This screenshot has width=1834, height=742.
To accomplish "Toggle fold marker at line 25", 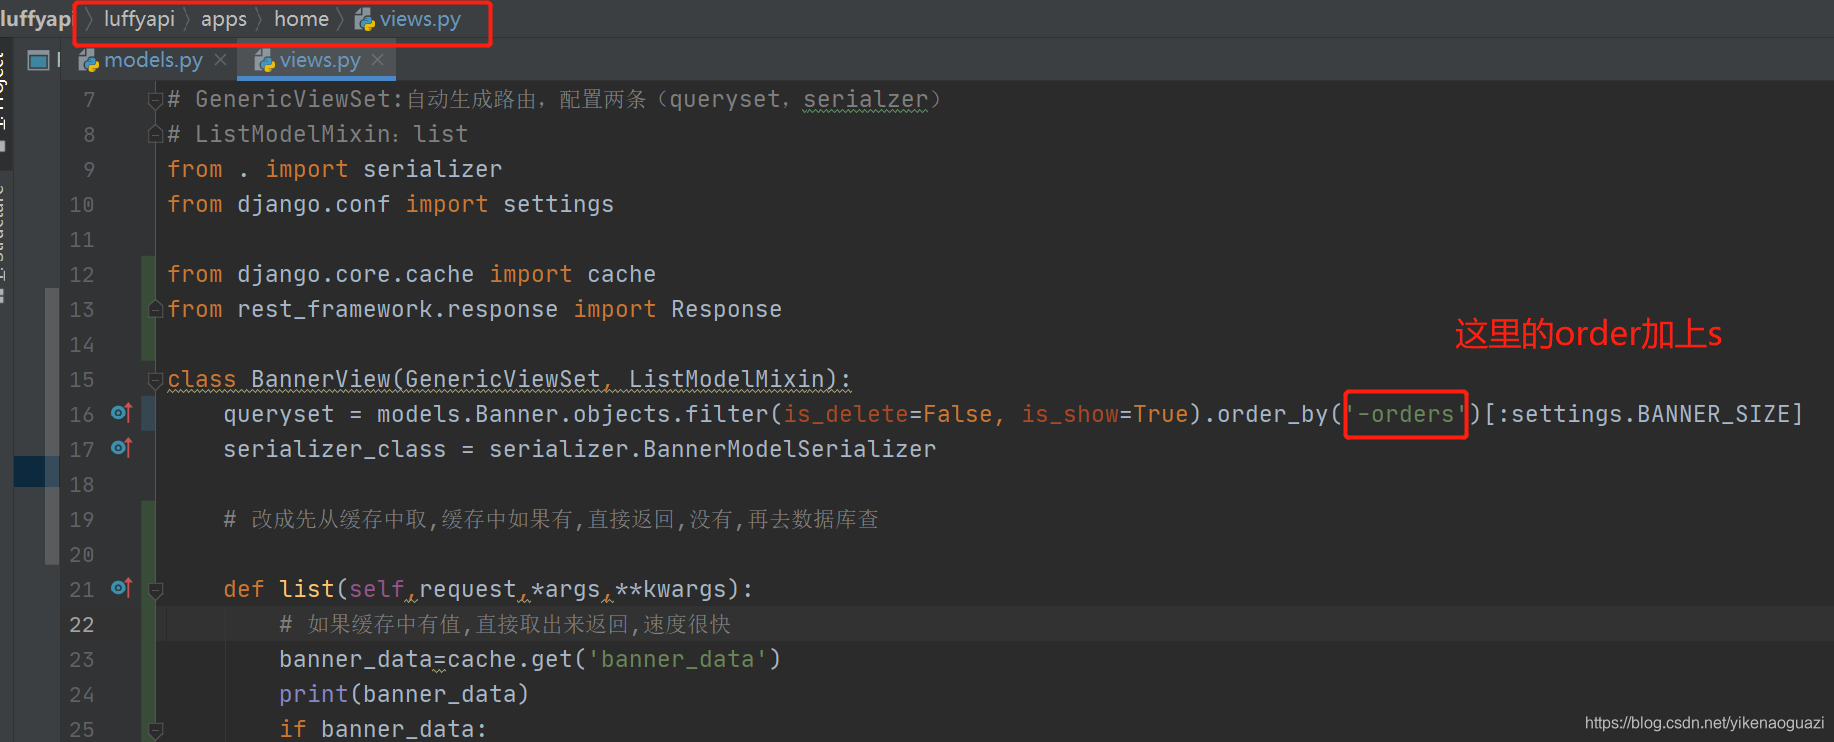I will point(155,730).
